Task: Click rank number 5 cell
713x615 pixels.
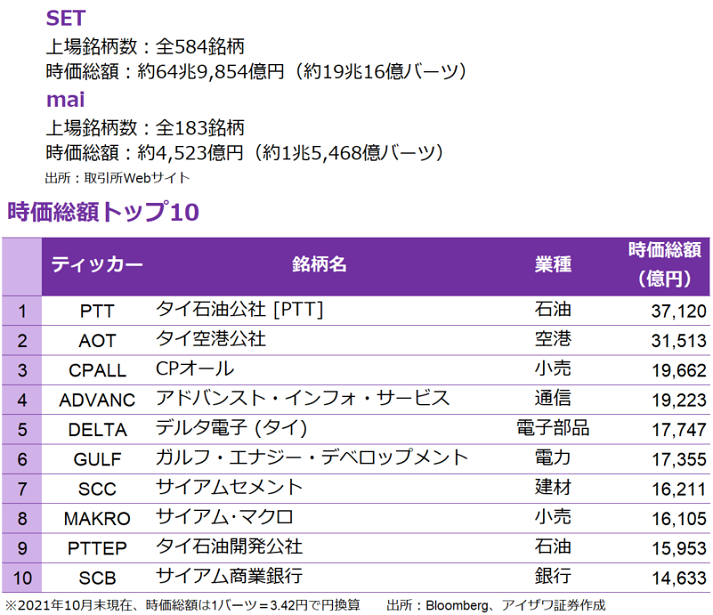Action: (22, 430)
